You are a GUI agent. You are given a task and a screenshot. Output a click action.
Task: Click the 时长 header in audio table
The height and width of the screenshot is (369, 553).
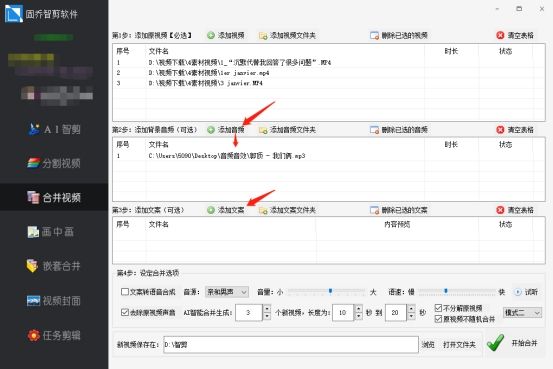click(x=451, y=144)
